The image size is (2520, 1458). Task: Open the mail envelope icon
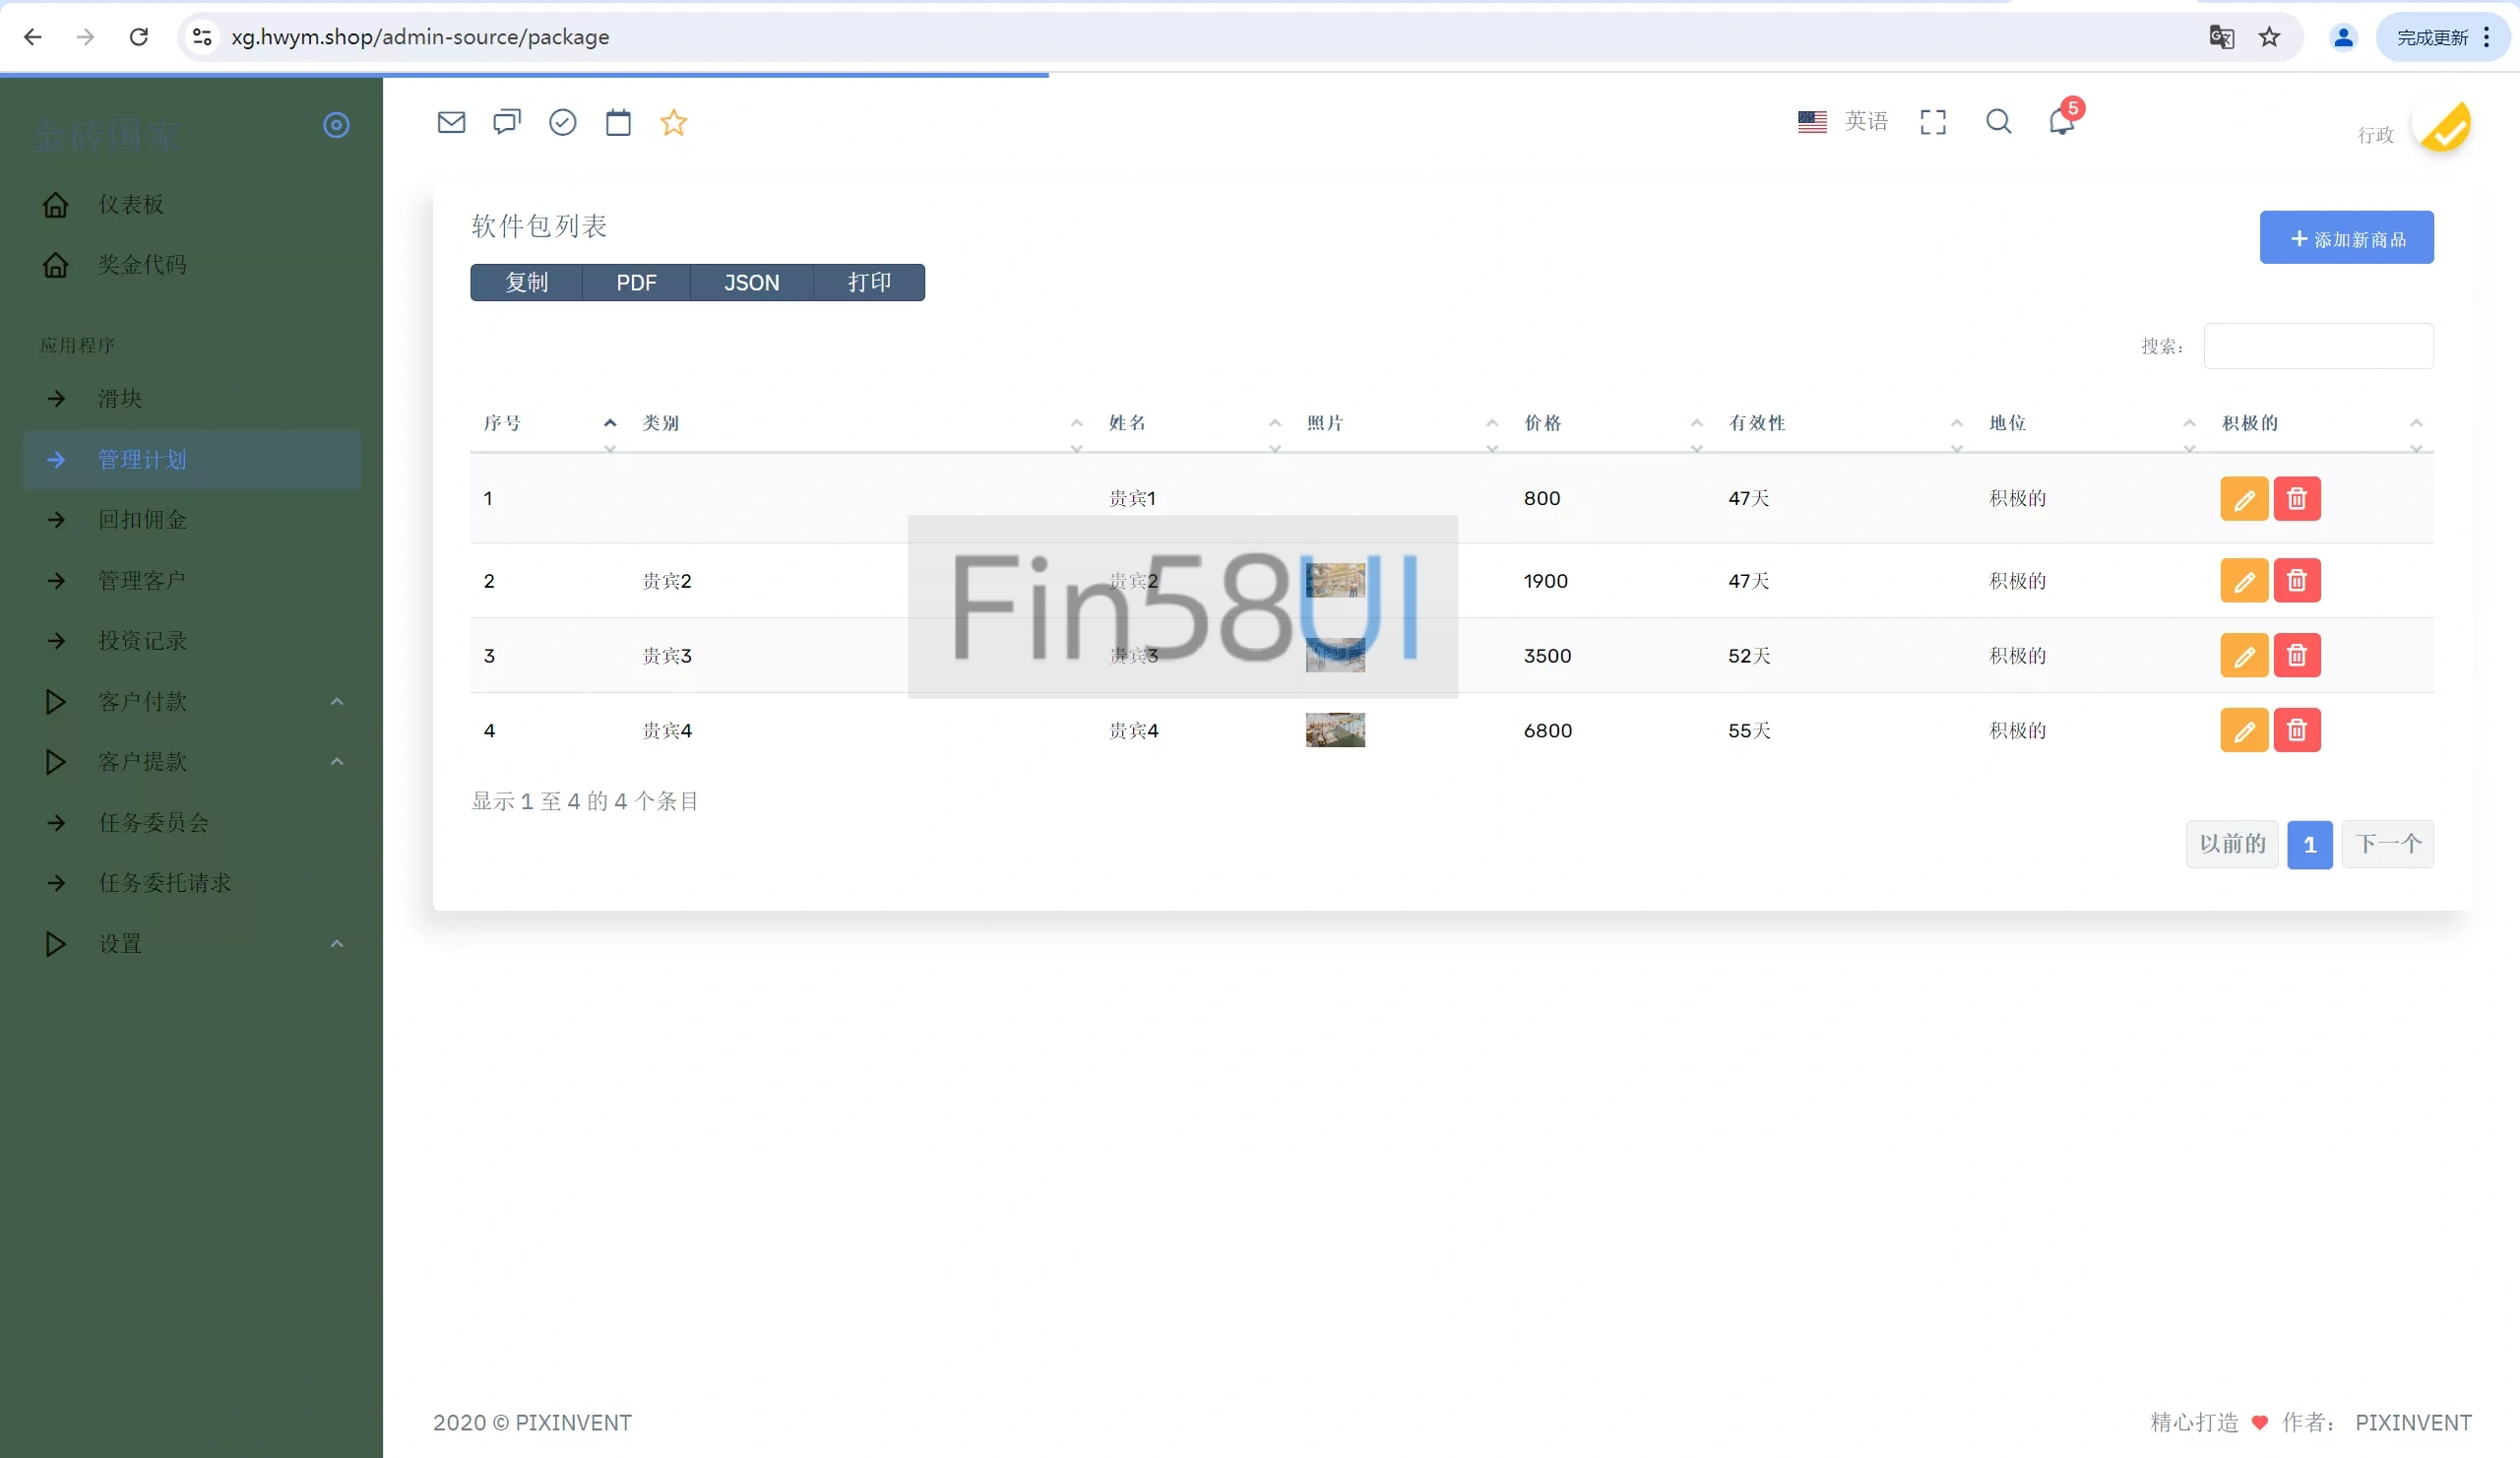click(x=451, y=122)
